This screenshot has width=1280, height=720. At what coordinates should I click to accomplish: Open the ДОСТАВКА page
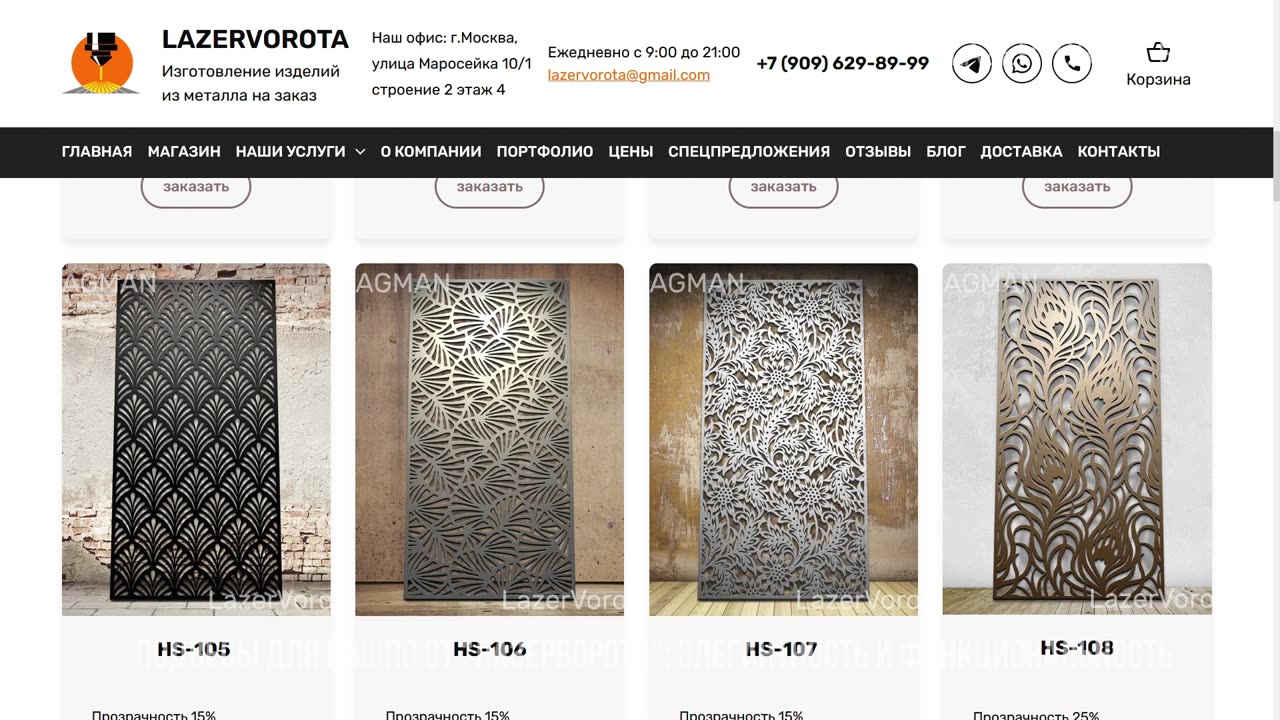point(1021,152)
